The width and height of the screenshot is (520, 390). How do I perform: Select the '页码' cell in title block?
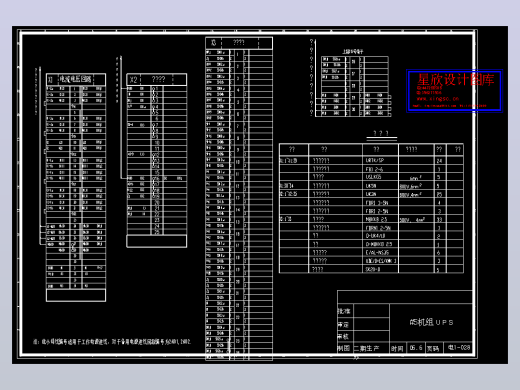(x=433, y=349)
